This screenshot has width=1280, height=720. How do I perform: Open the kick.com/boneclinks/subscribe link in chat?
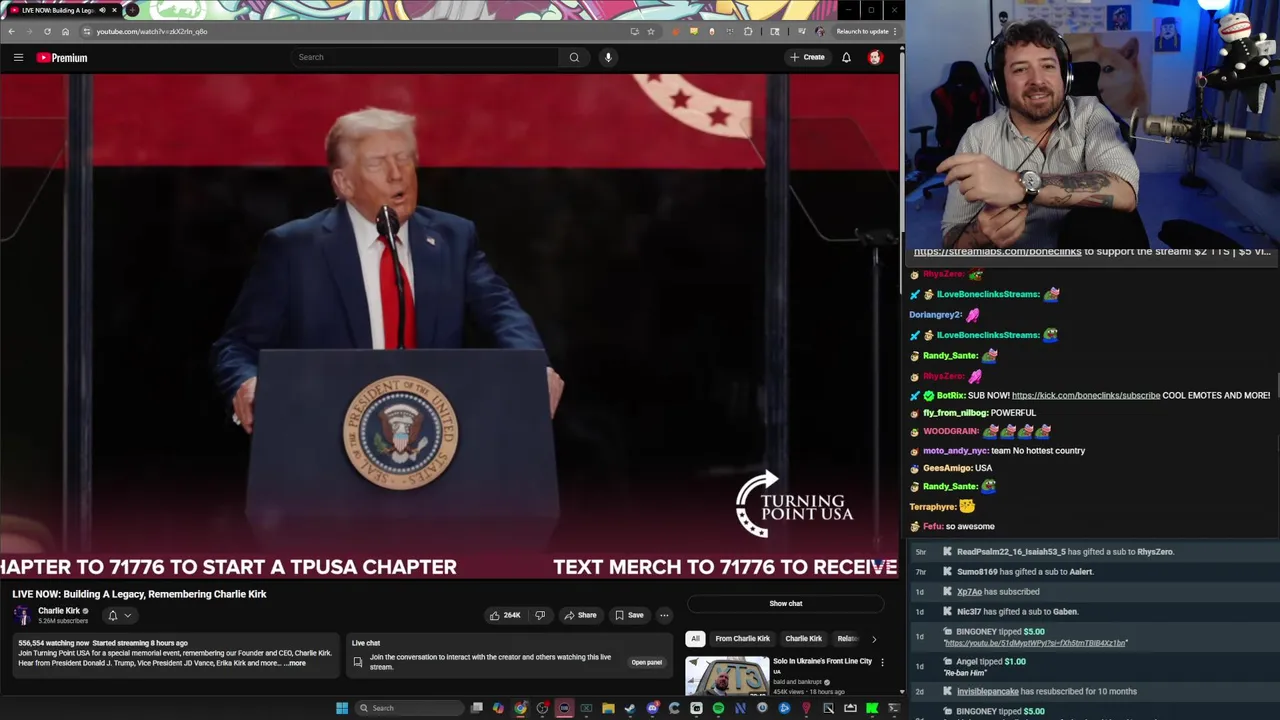point(1086,395)
